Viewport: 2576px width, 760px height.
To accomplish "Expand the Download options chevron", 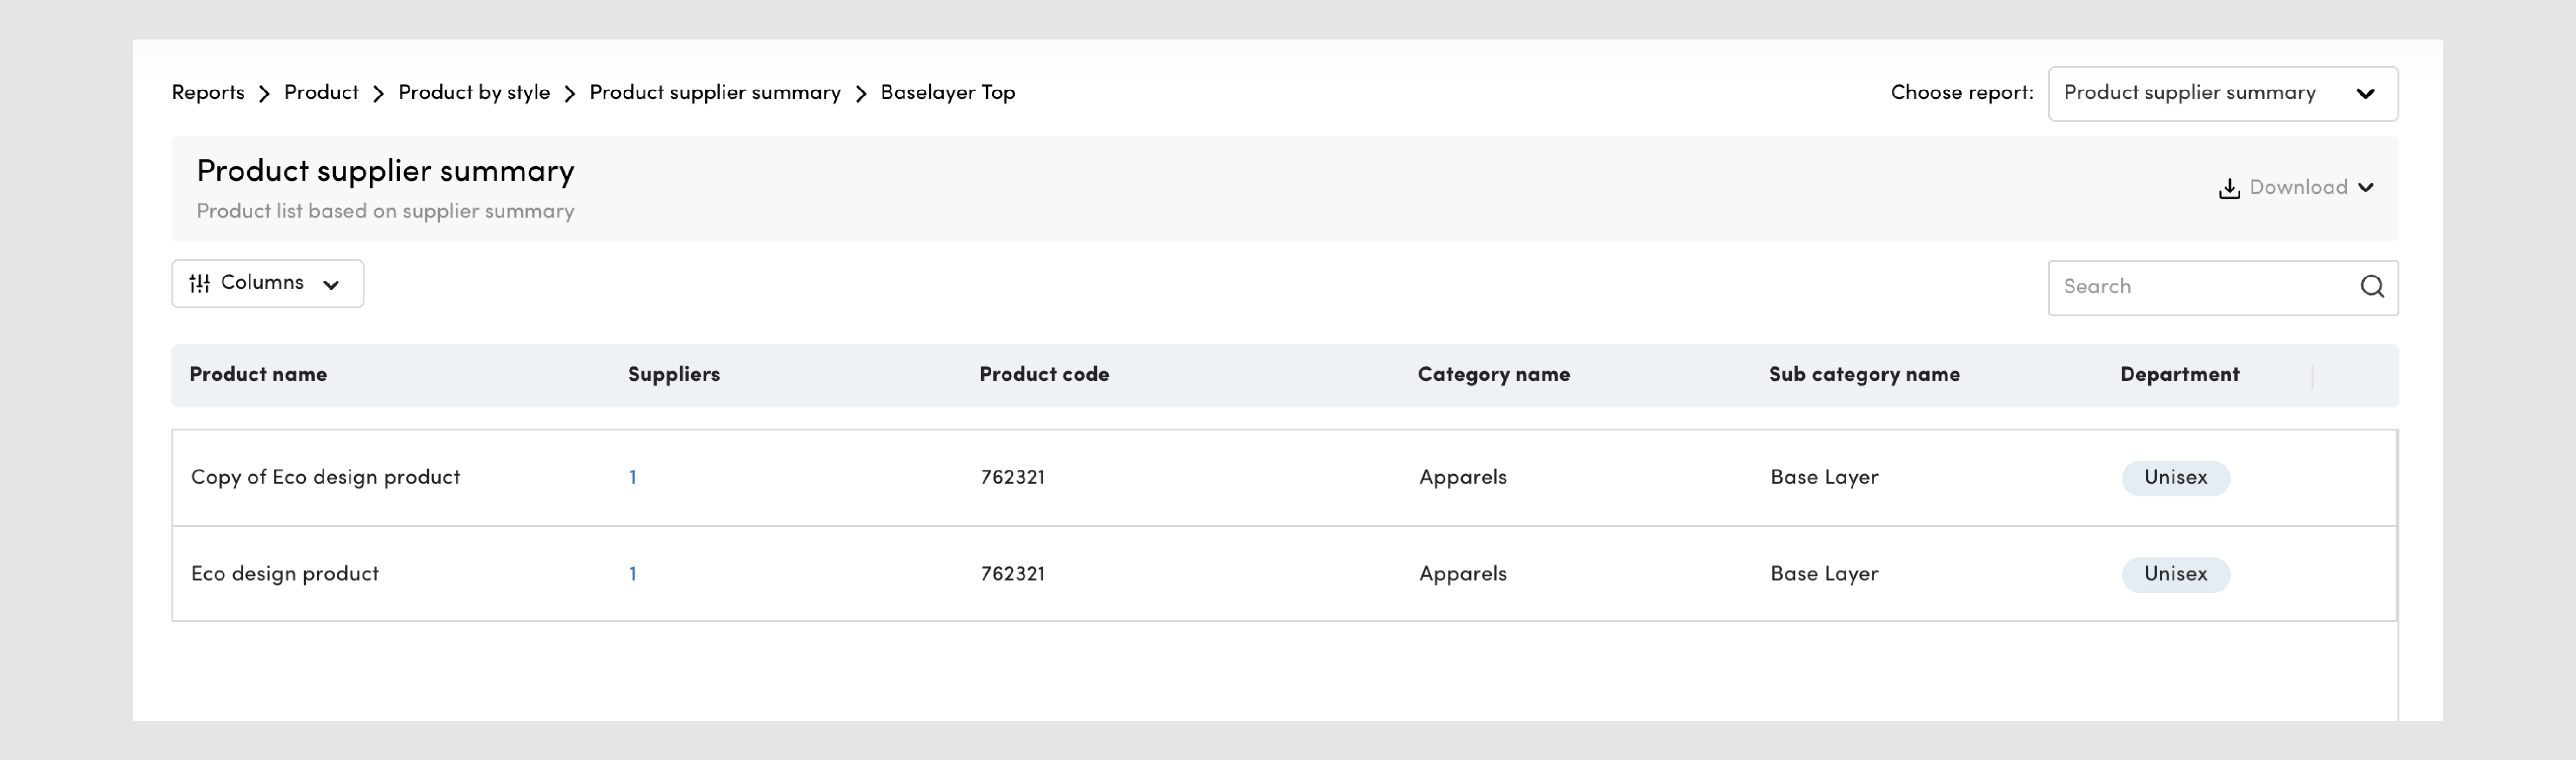I will [x=2365, y=188].
